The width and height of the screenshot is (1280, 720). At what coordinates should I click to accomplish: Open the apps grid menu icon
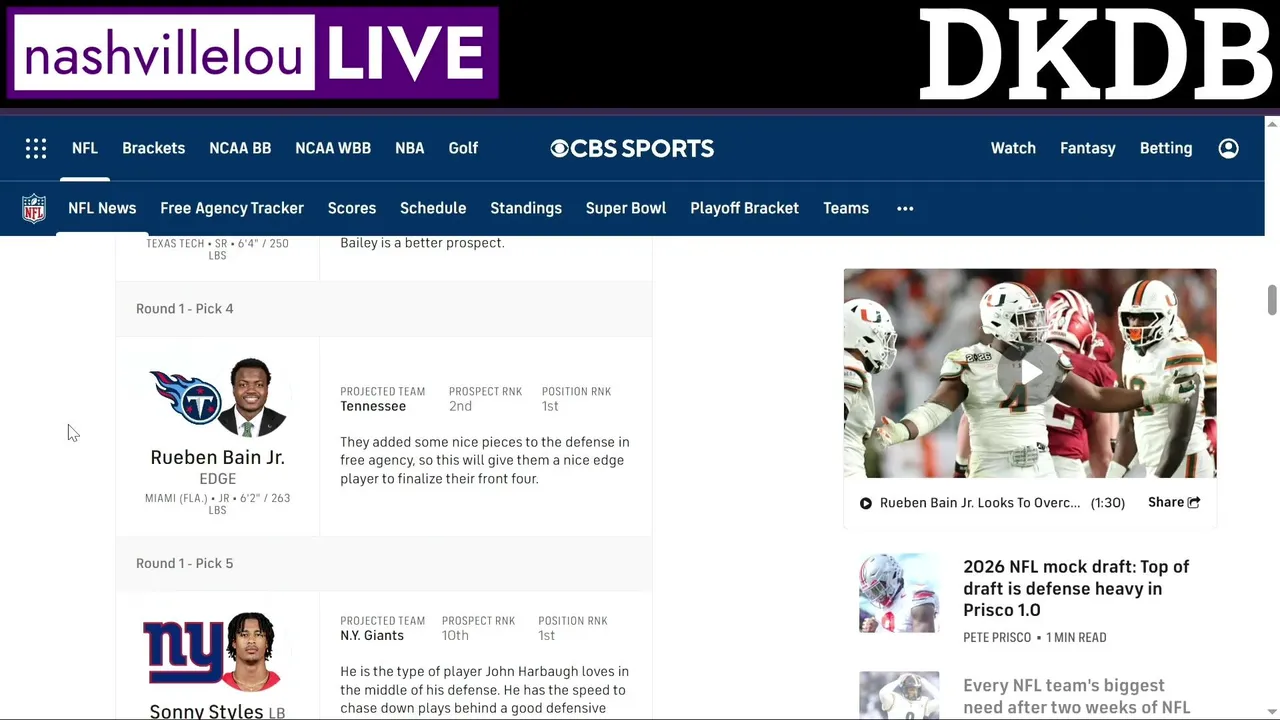36,148
